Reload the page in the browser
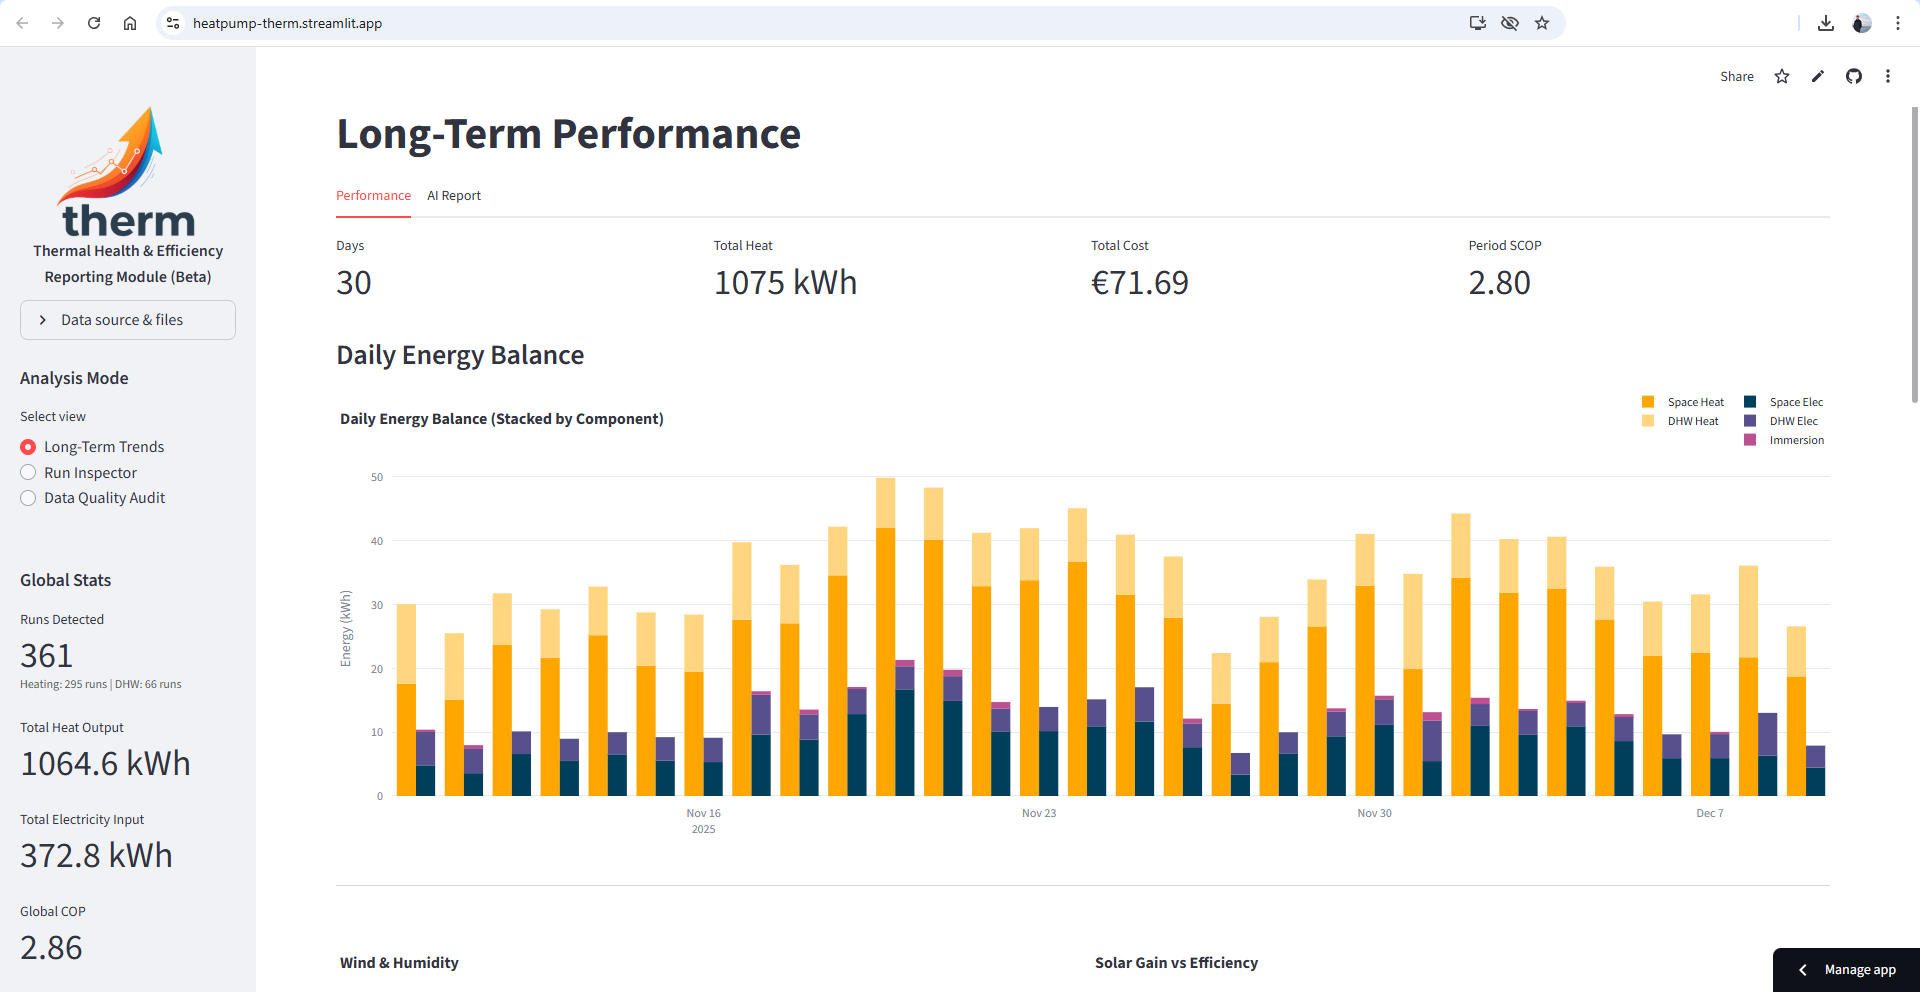The height and width of the screenshot is (992, 1920). (94, 23)
